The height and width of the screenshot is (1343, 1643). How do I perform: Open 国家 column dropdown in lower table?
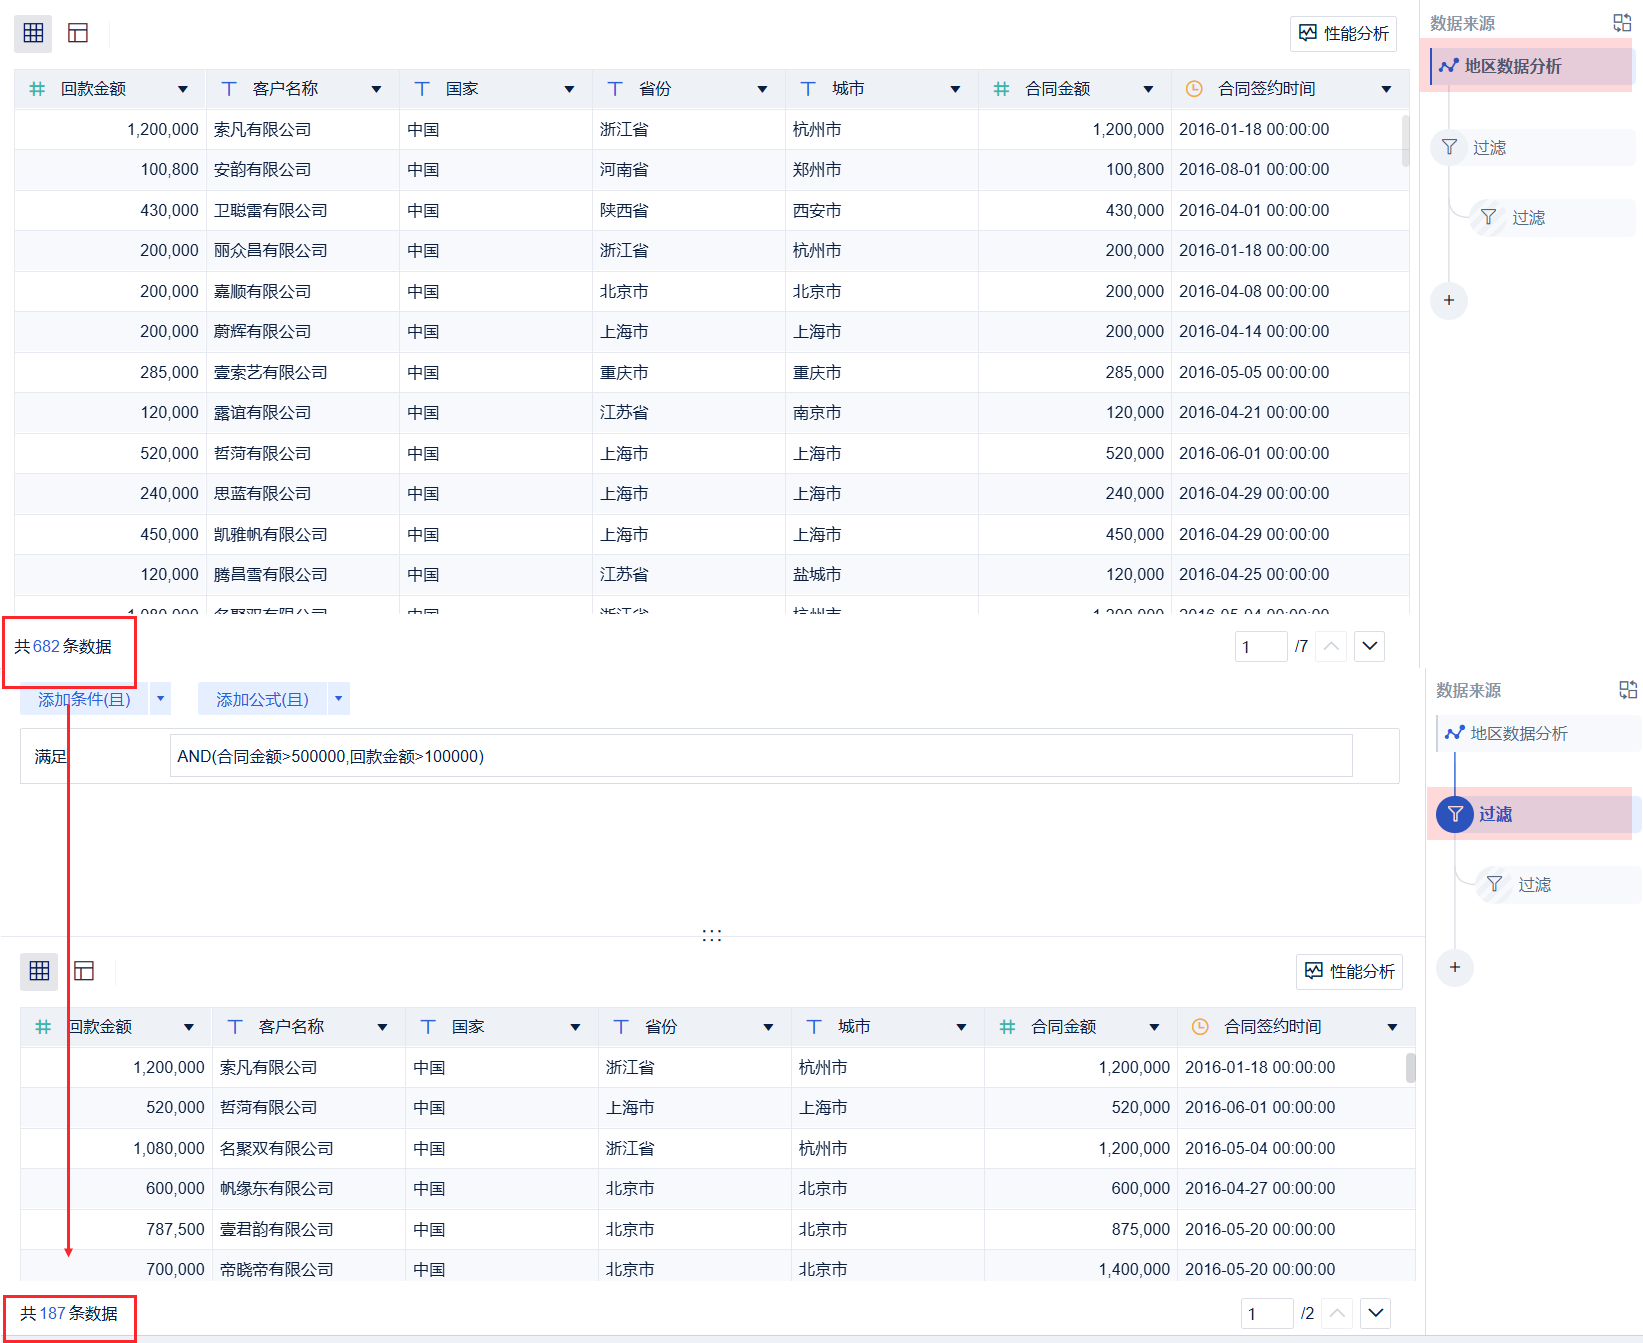pos(575,1027)
